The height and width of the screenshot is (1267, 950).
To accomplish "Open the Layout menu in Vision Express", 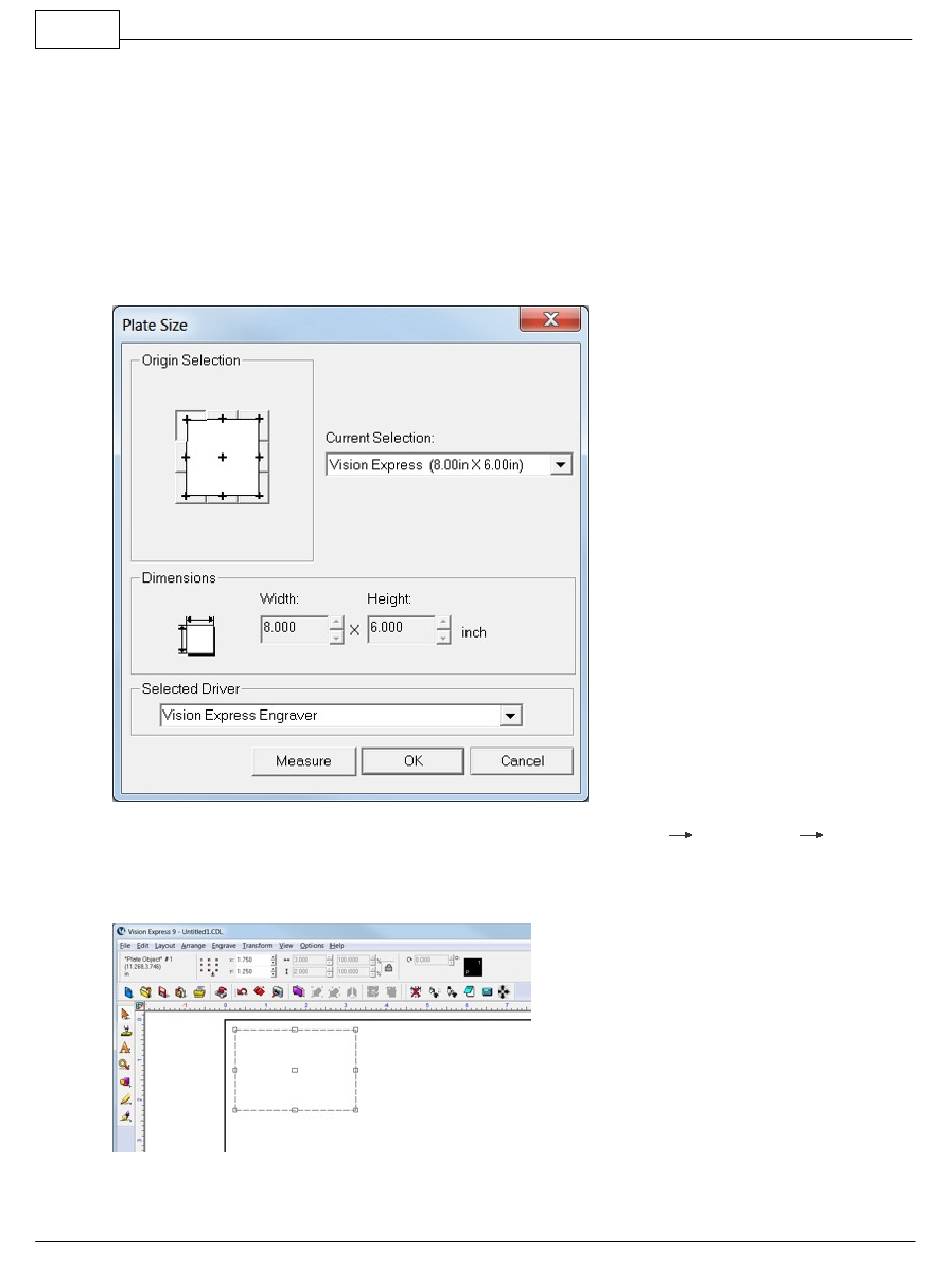I will (165, 945).
